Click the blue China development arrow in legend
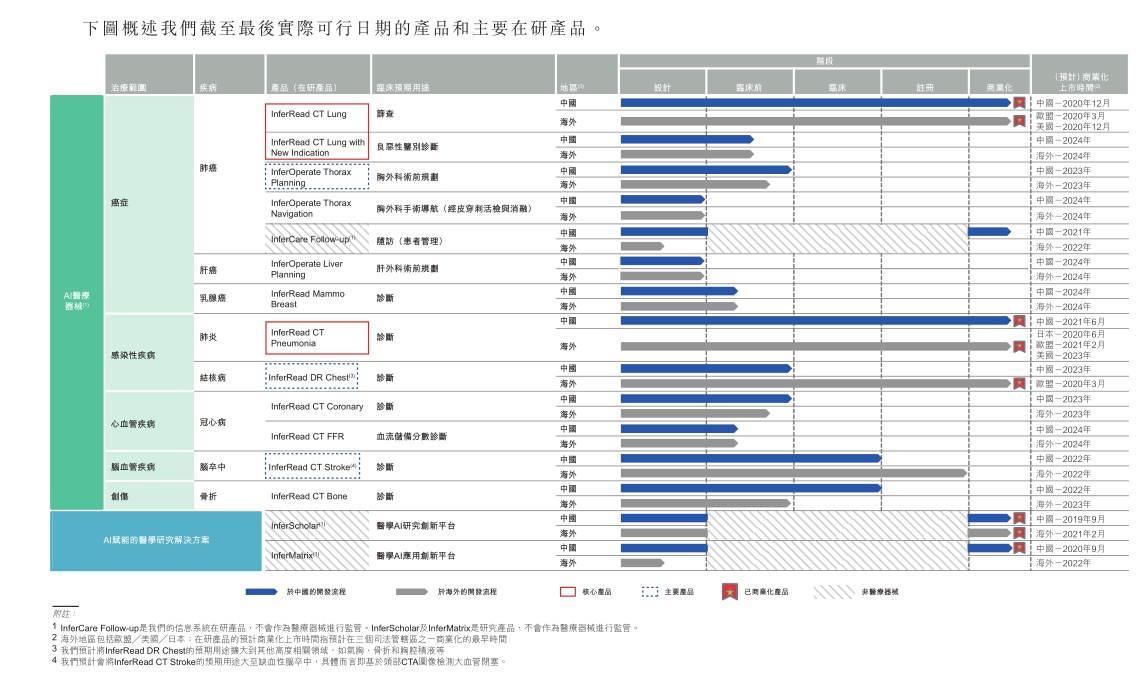Image resolution: width=1142 pixels, height=695 pixels. coord(261,592)
